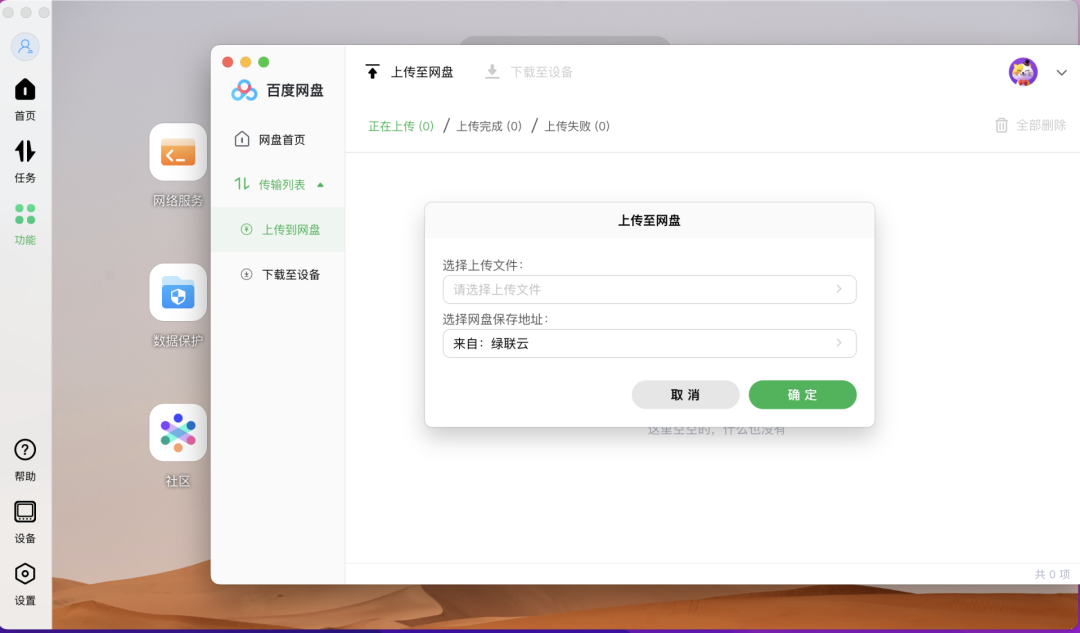1080x633 pixels.
Task: Open 帮助 help in left sidebar
Action: click(25, 461)
